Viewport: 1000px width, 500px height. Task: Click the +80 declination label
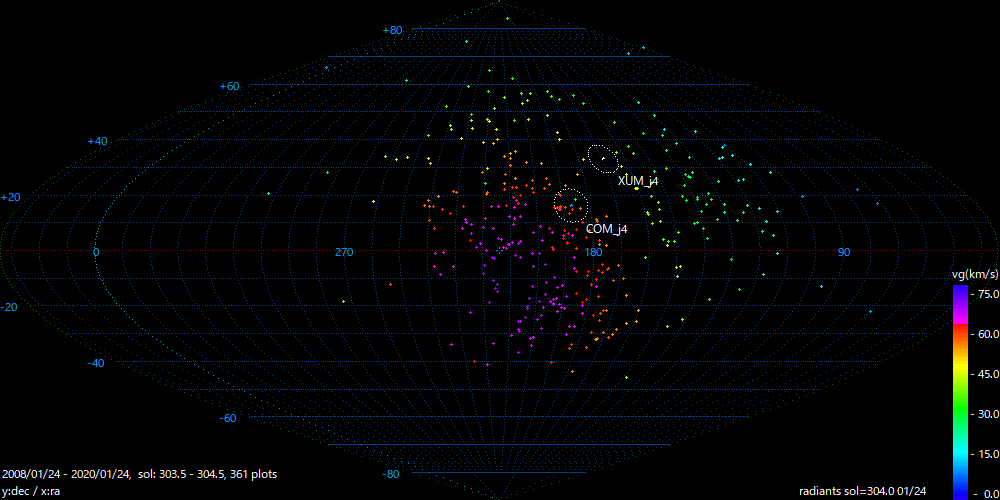point(392,31)
